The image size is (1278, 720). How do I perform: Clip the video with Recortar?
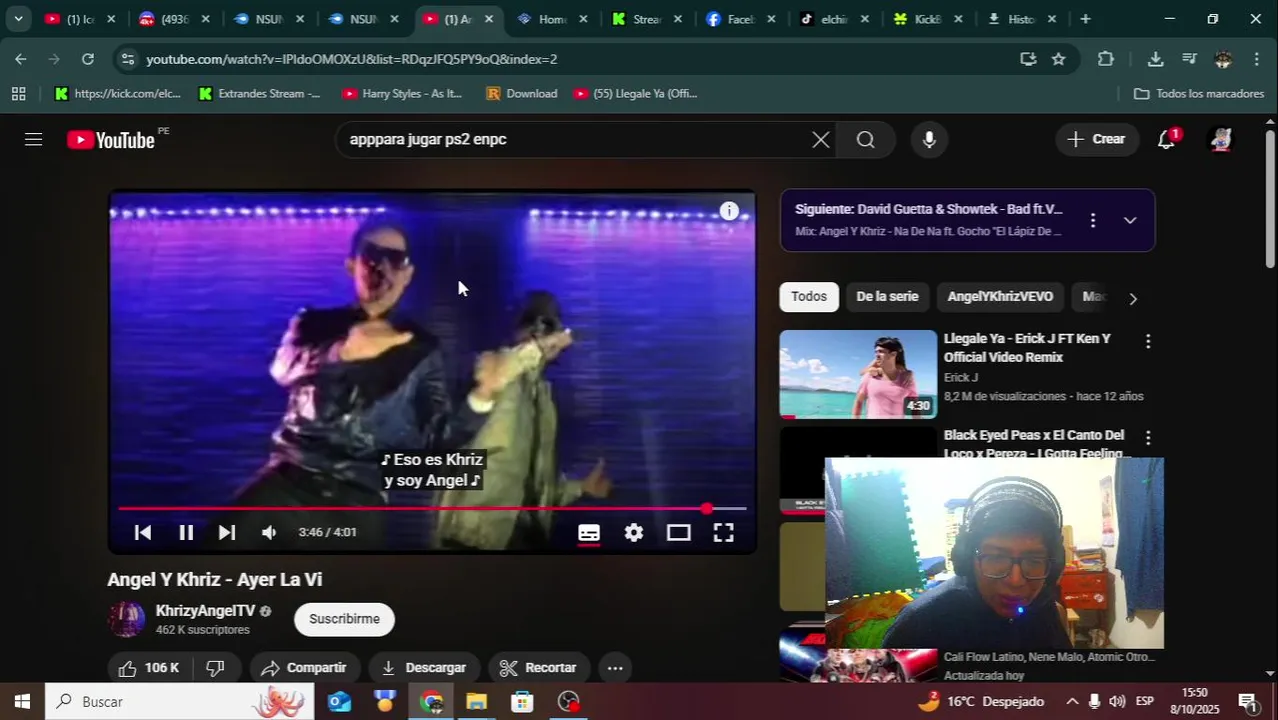coord(538,668)
